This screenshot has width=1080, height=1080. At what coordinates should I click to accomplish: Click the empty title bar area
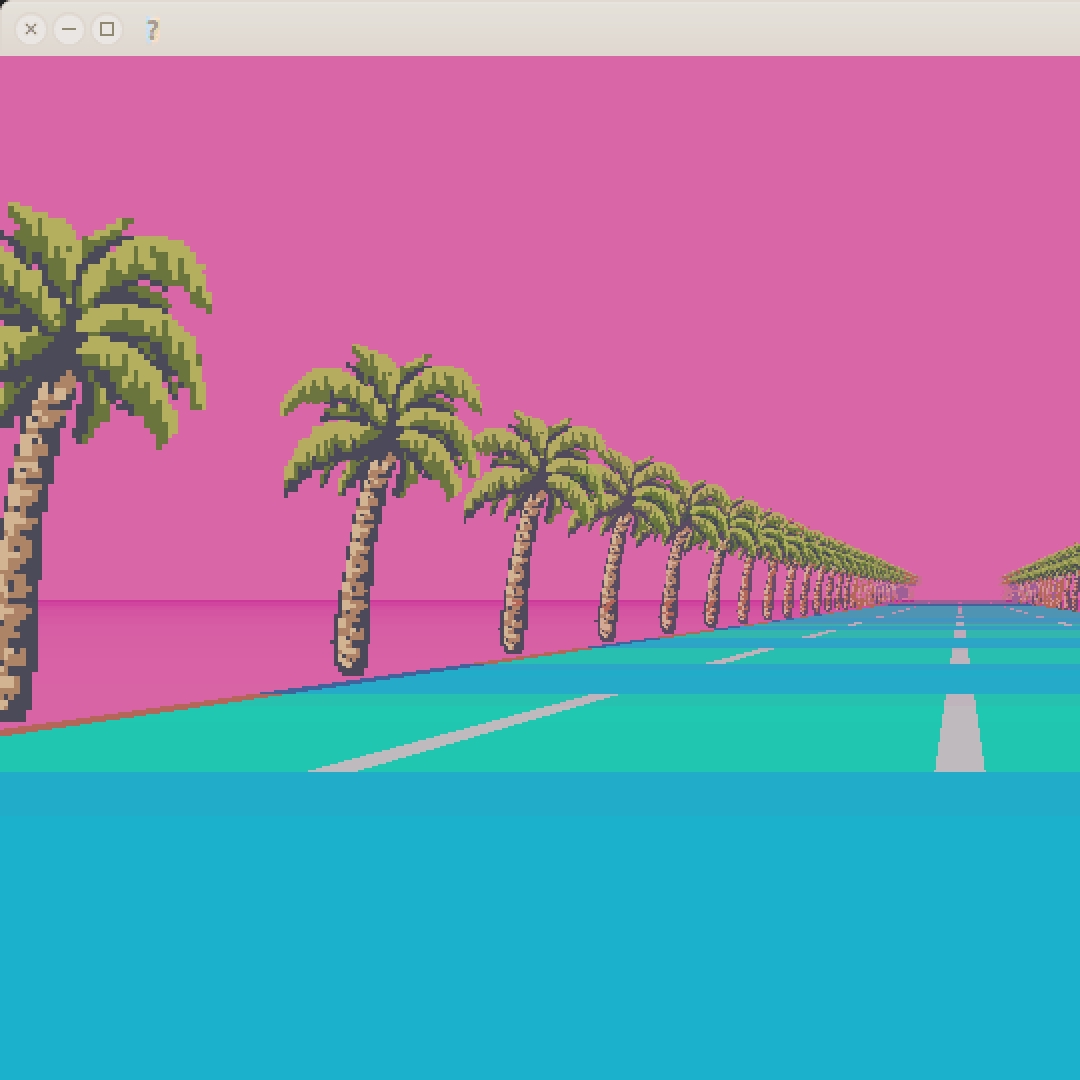[620, 29]
